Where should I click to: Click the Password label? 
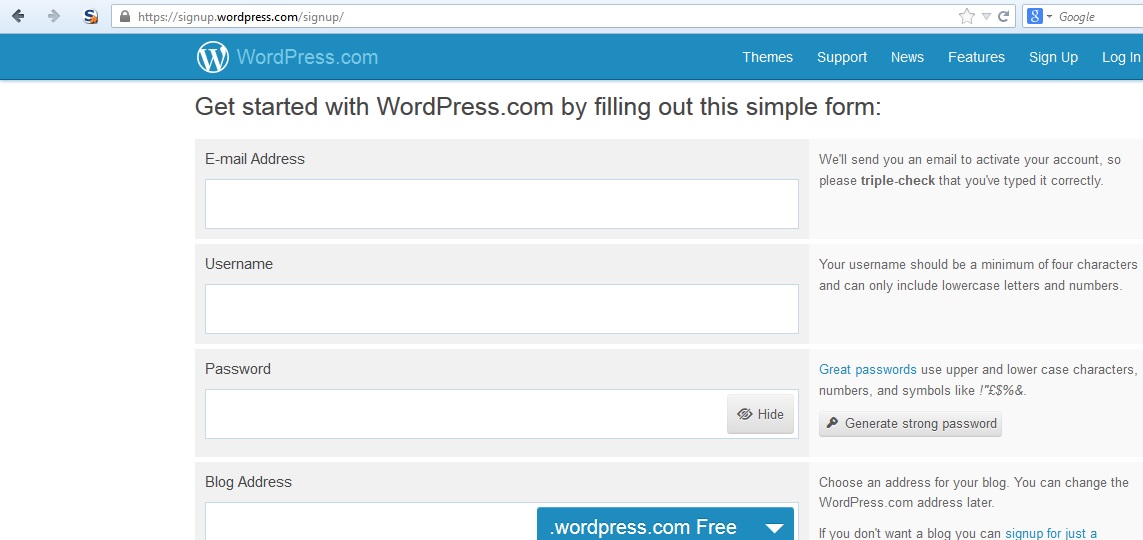[x=238, y=369]
